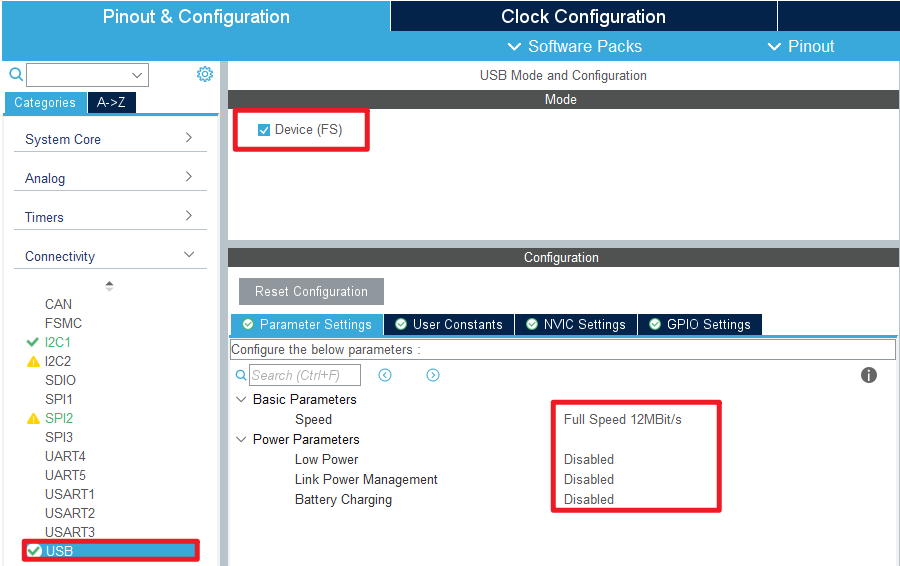The width and height of the screenshot is (900, 566).
Task: Toggle the Device (FS) checkbox
Action: point(264,130)
